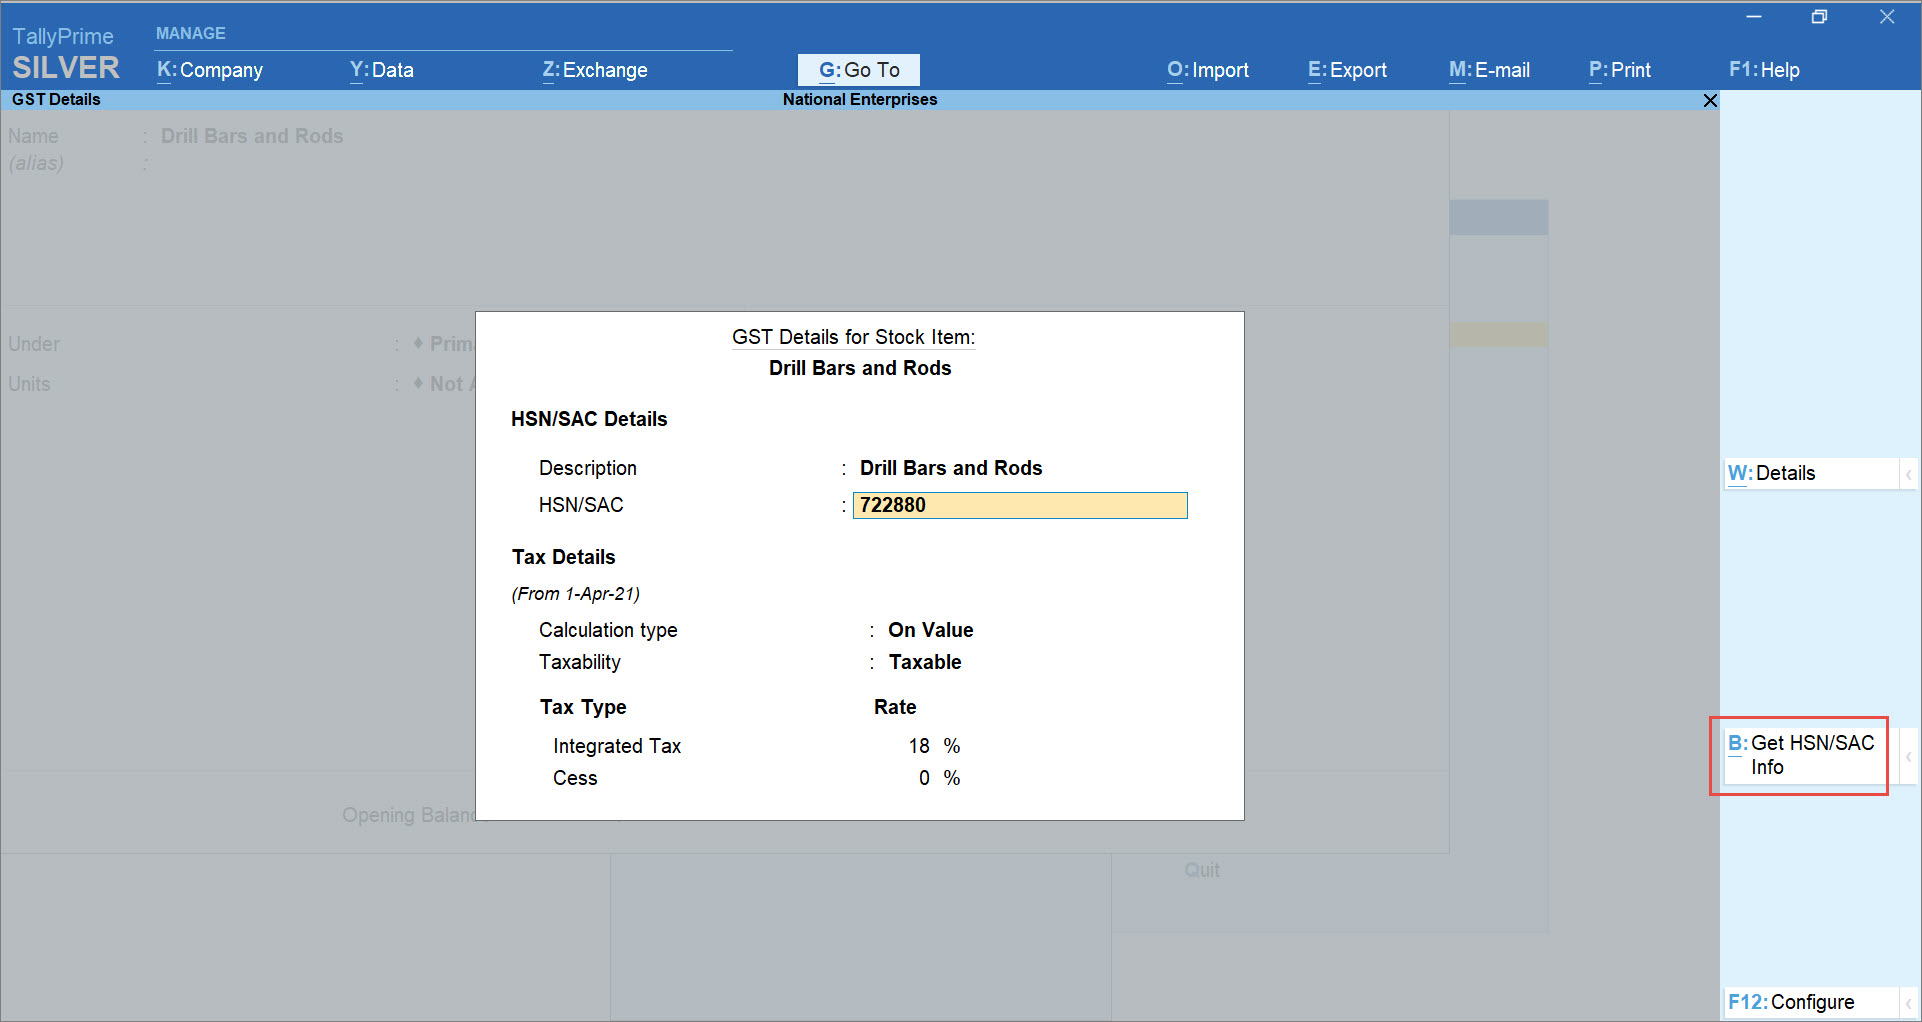
Task: Click F12: Configure button
Action: (x=1811, y=1002)
